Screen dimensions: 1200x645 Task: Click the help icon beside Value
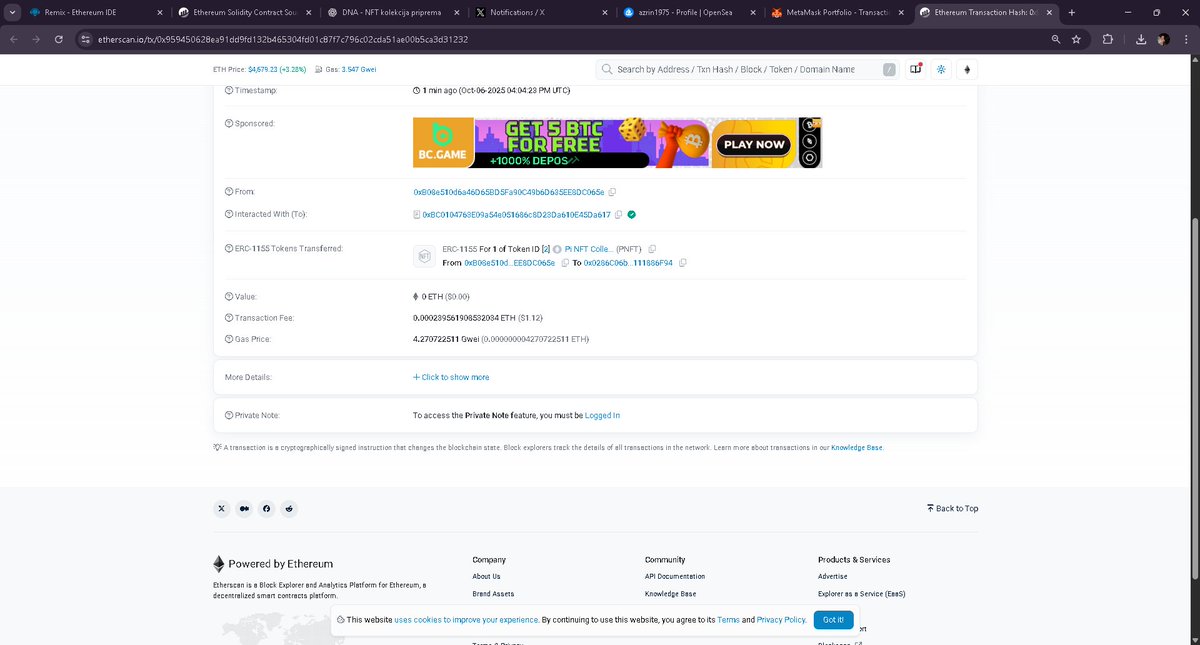click(x=229, y=296)
